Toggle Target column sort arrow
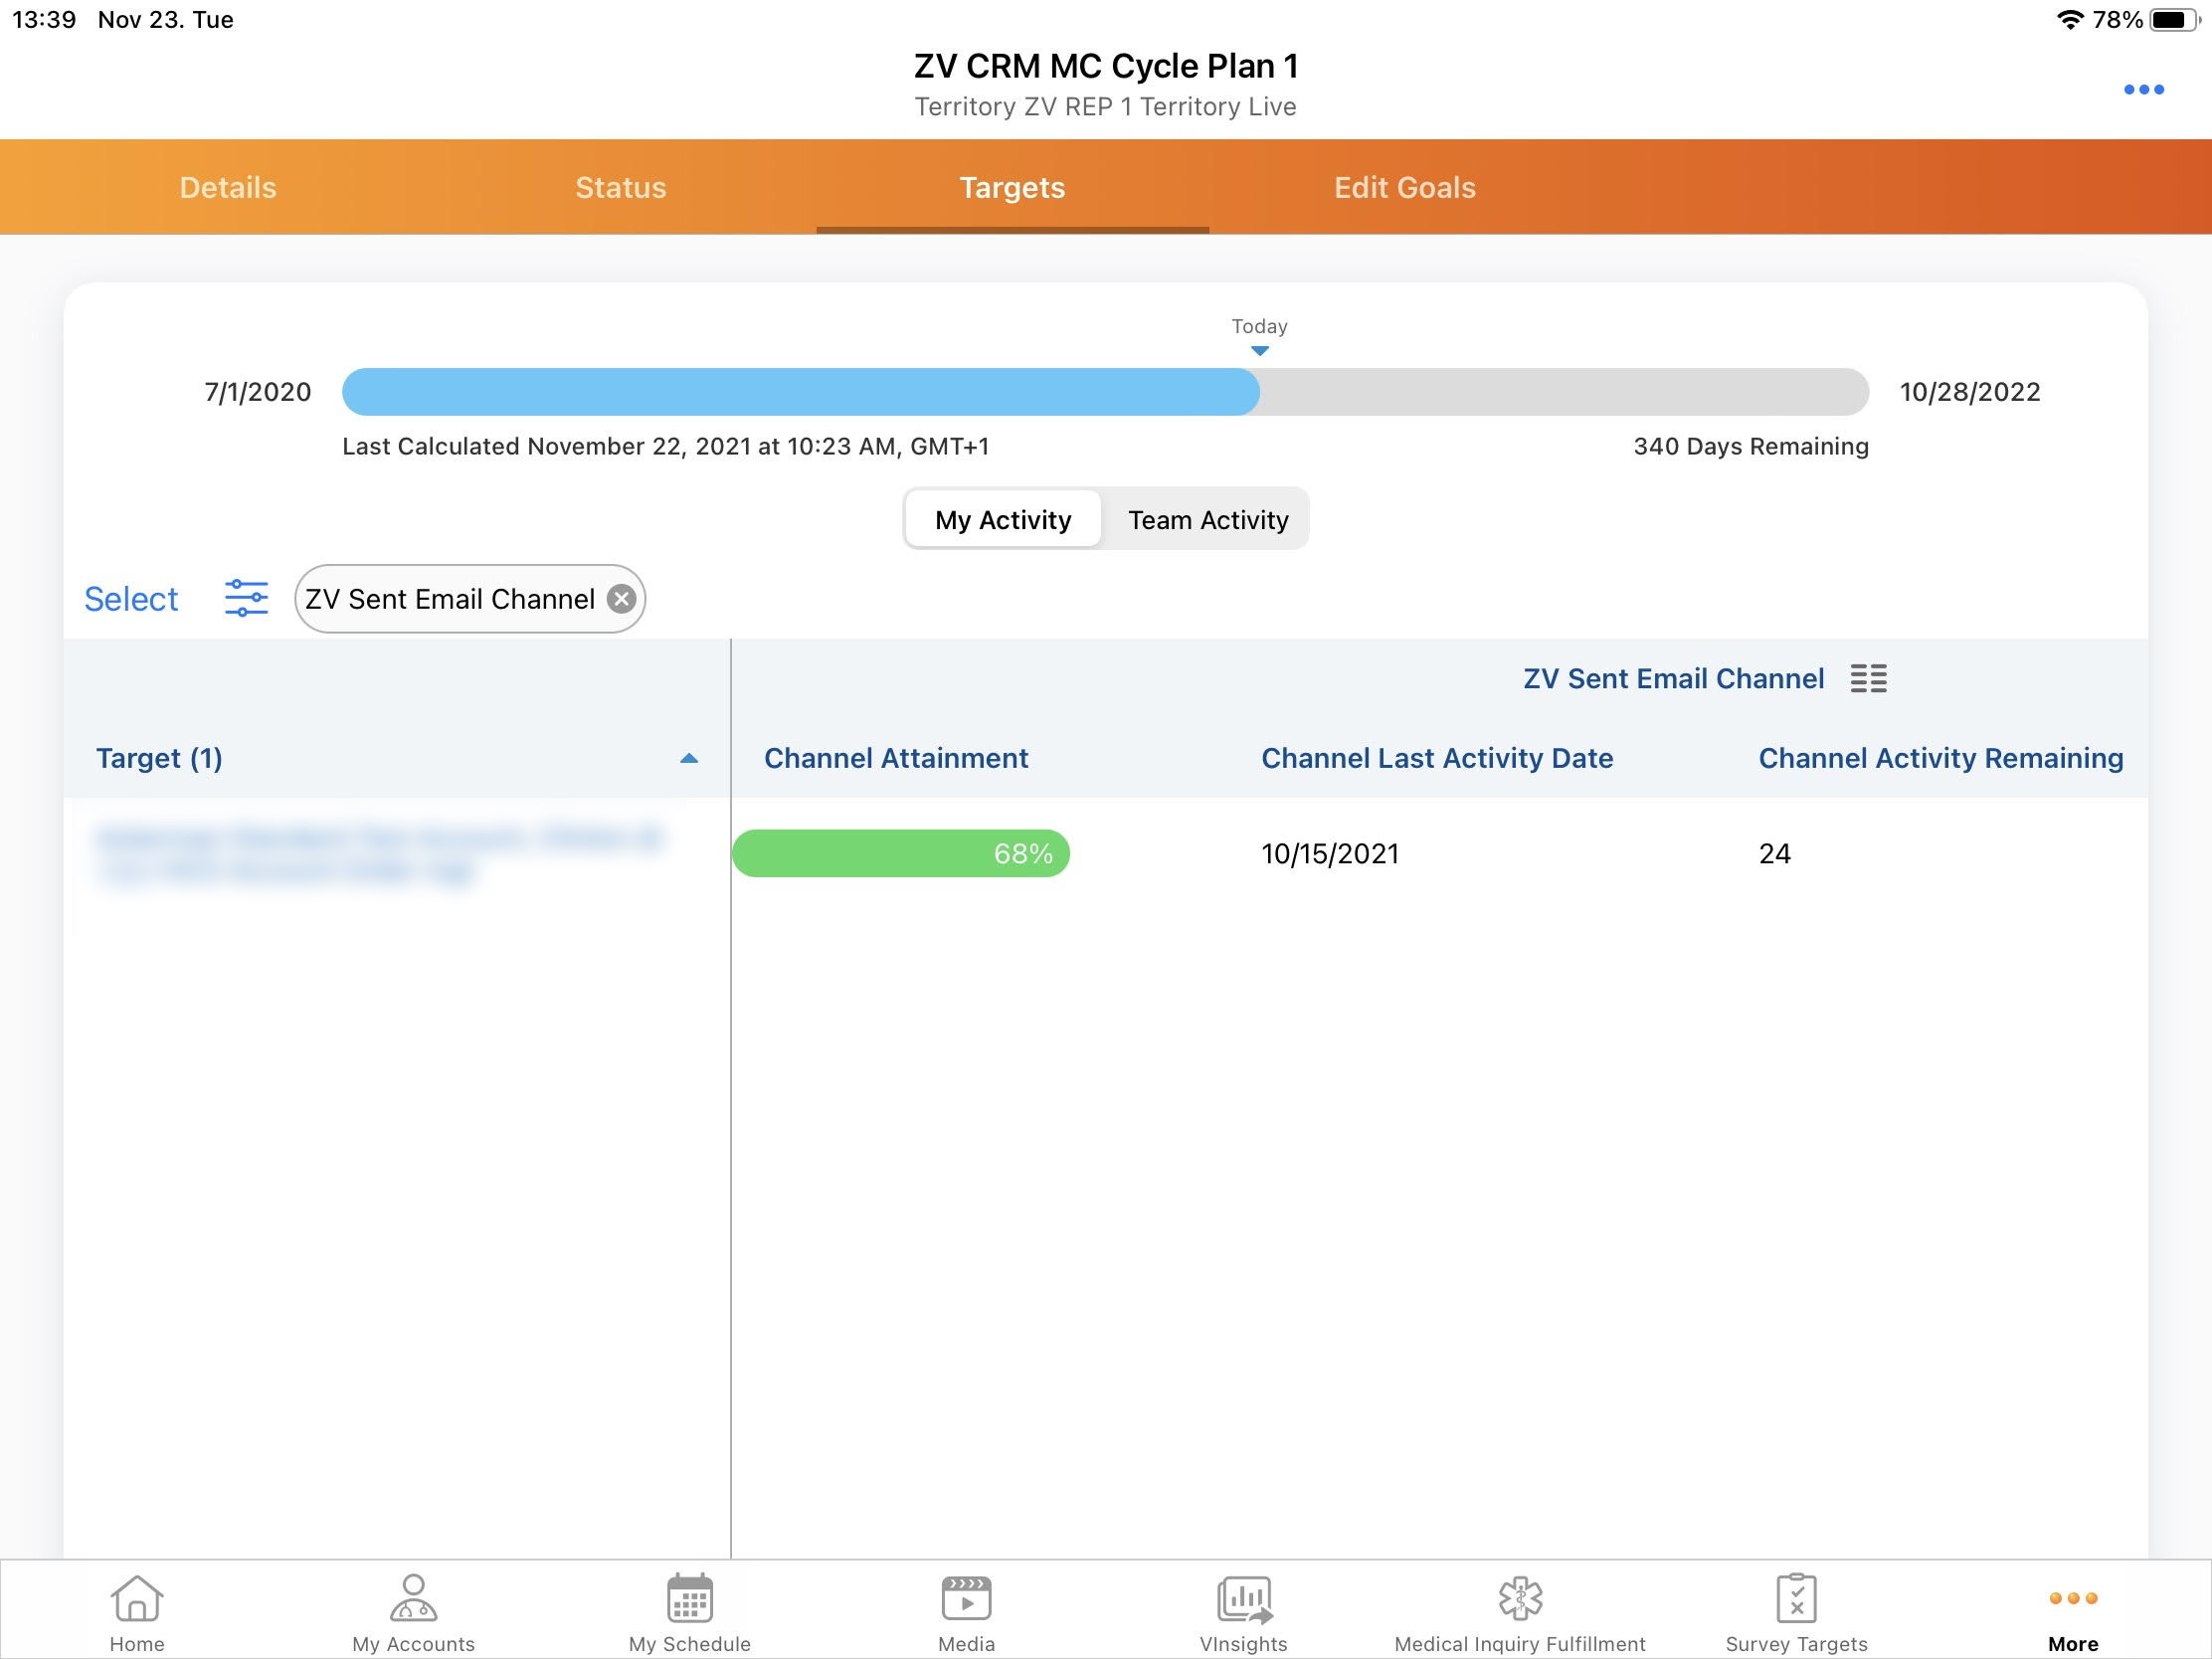Screen dimensions: 2212x1659 click(688, 758)
